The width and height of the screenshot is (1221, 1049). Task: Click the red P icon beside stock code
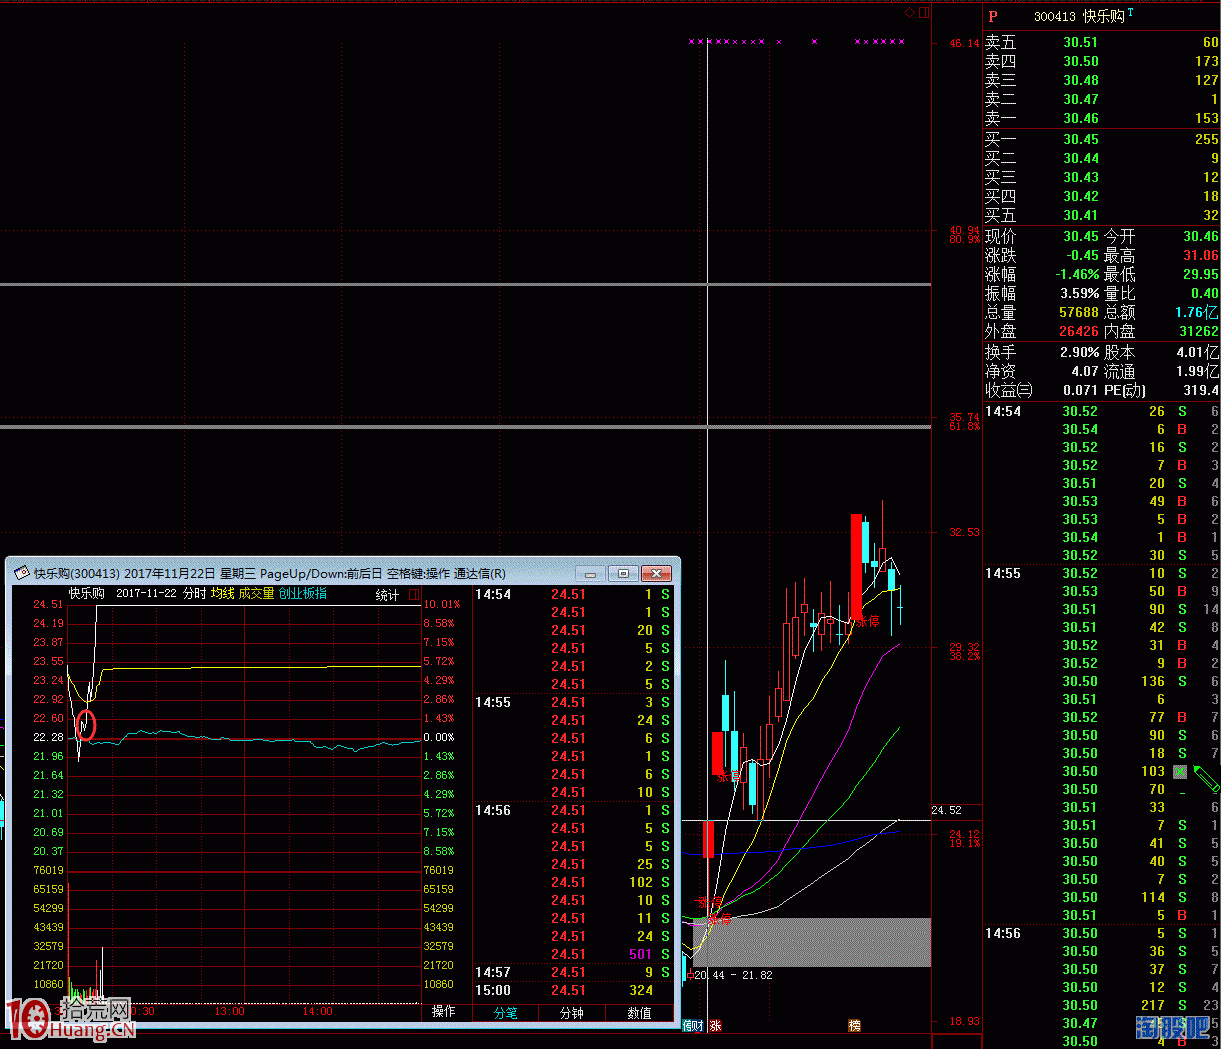[x=993, y=16]
